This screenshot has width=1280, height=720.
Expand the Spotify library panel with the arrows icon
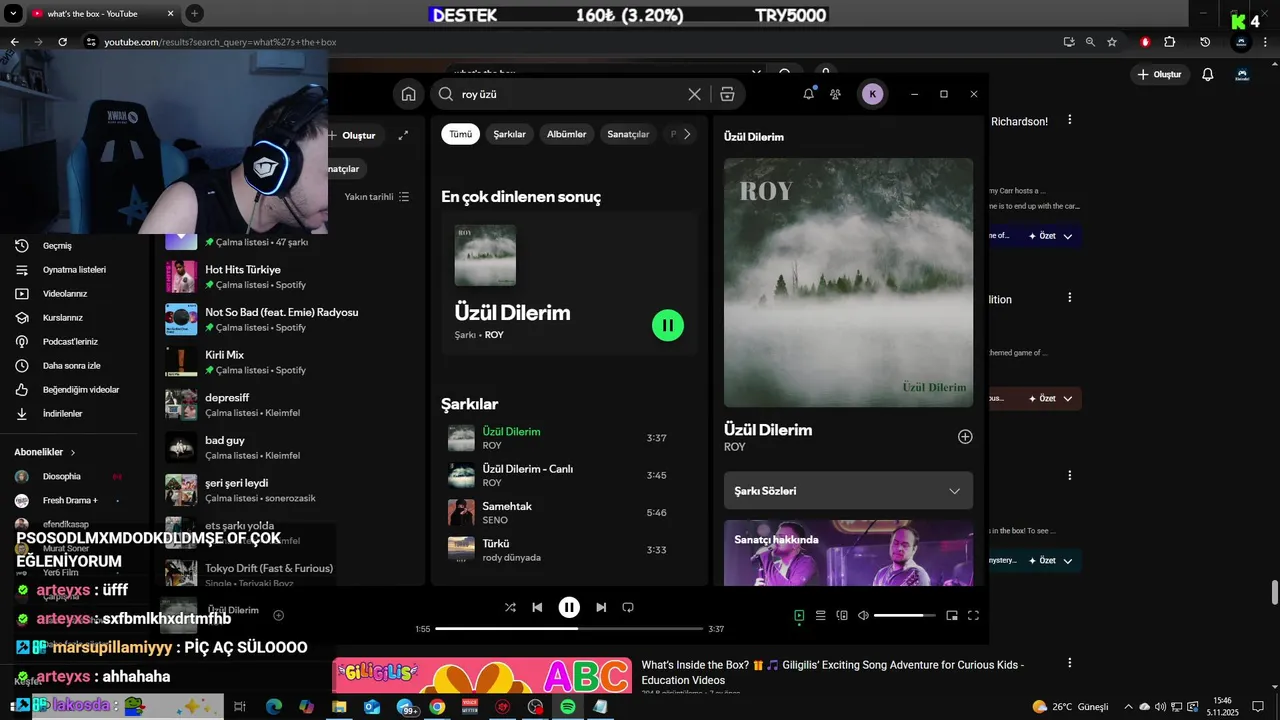tap(403, 135)
